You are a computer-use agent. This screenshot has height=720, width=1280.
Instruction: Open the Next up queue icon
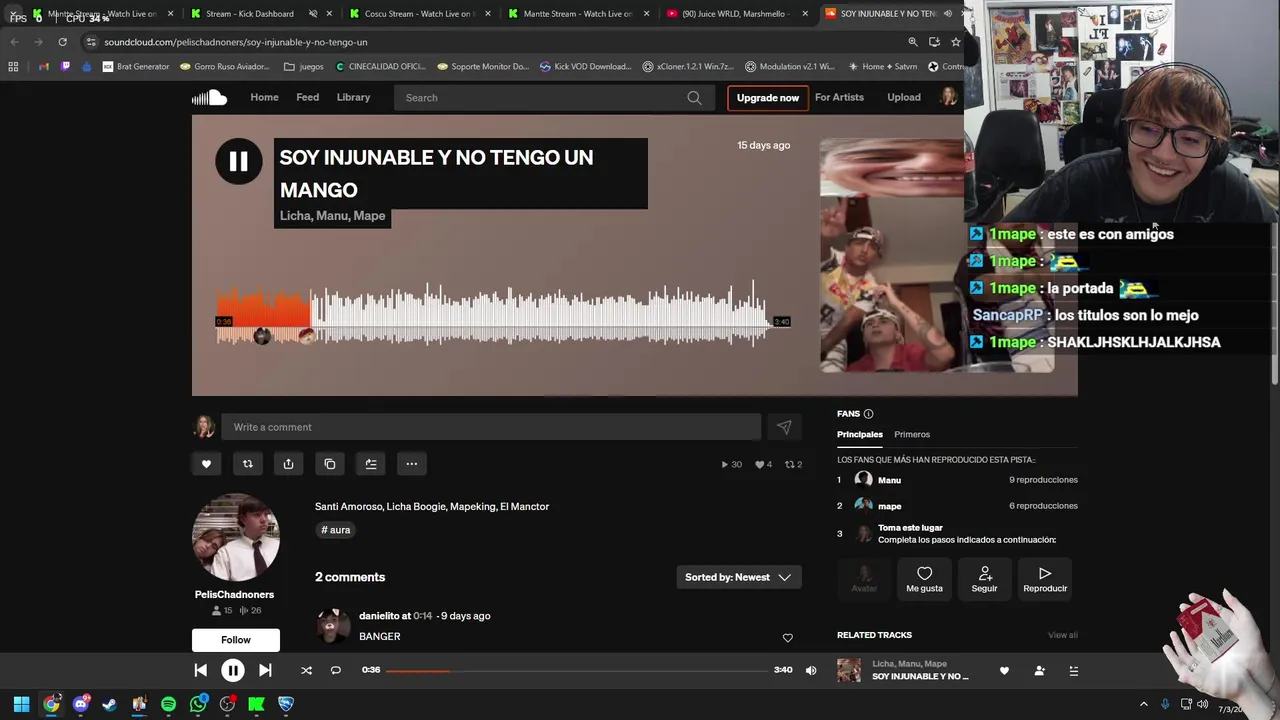coord(1073,671)
